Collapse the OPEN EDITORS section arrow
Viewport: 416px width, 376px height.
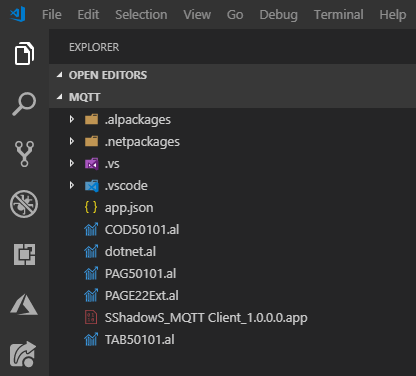(60, 75)
